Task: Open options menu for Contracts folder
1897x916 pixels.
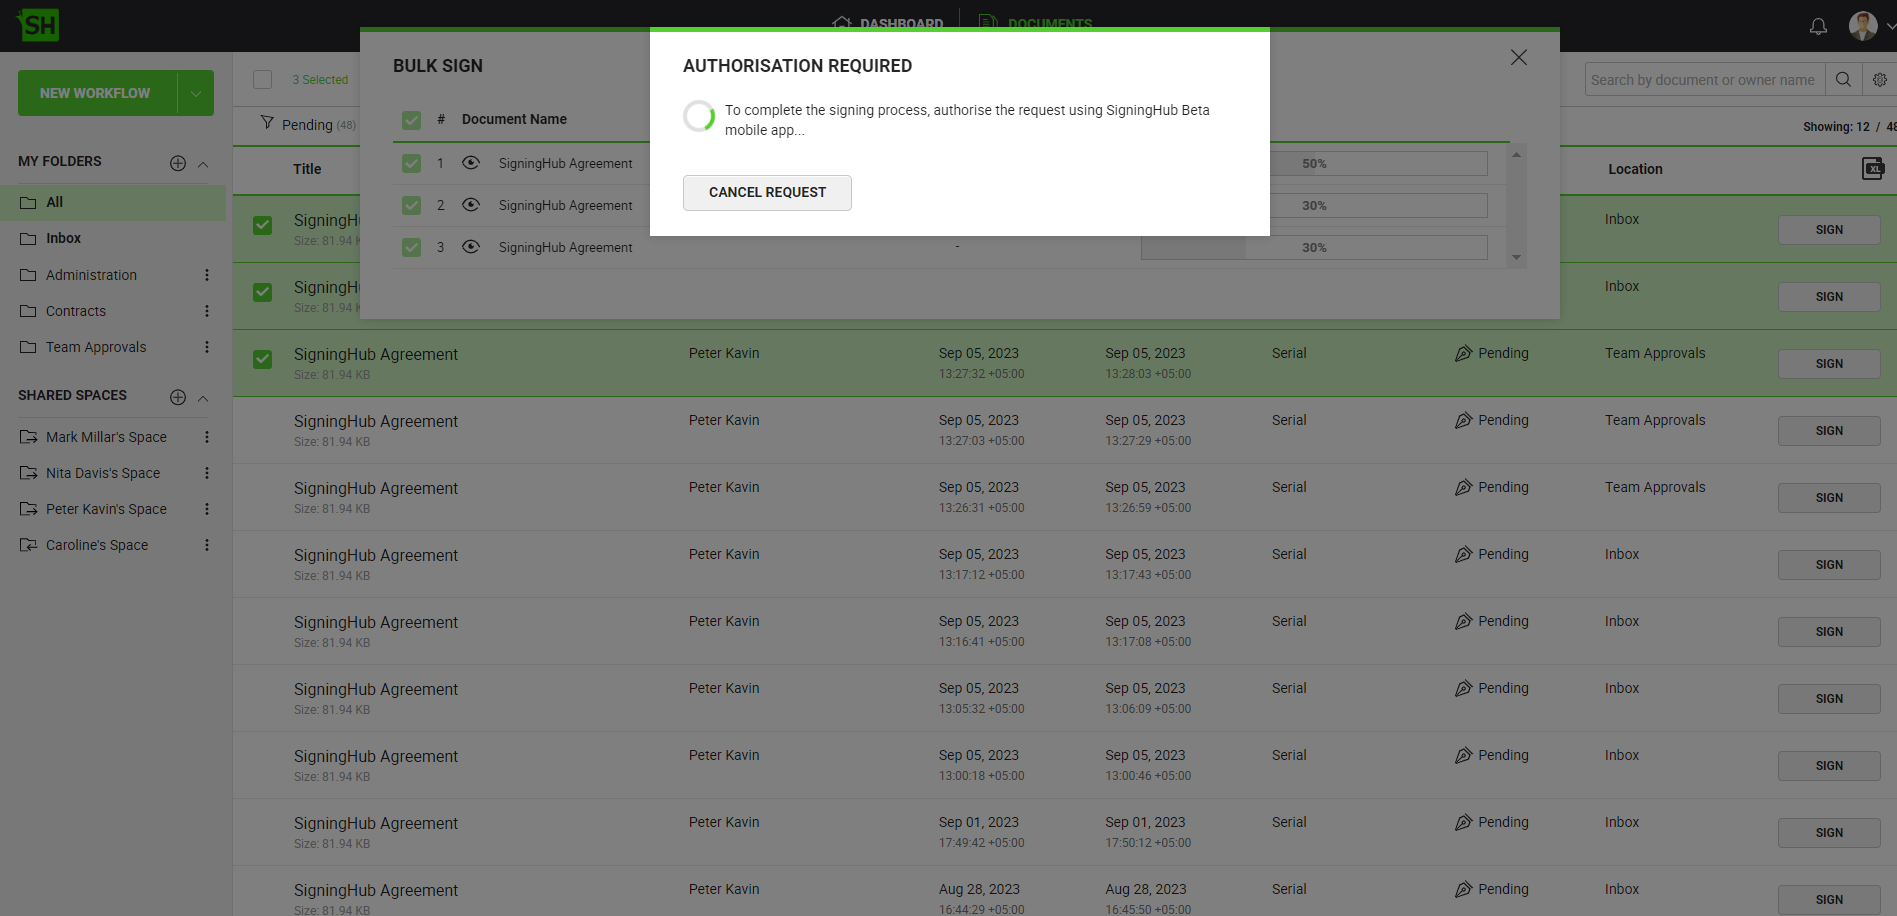Action: (207, 311)
